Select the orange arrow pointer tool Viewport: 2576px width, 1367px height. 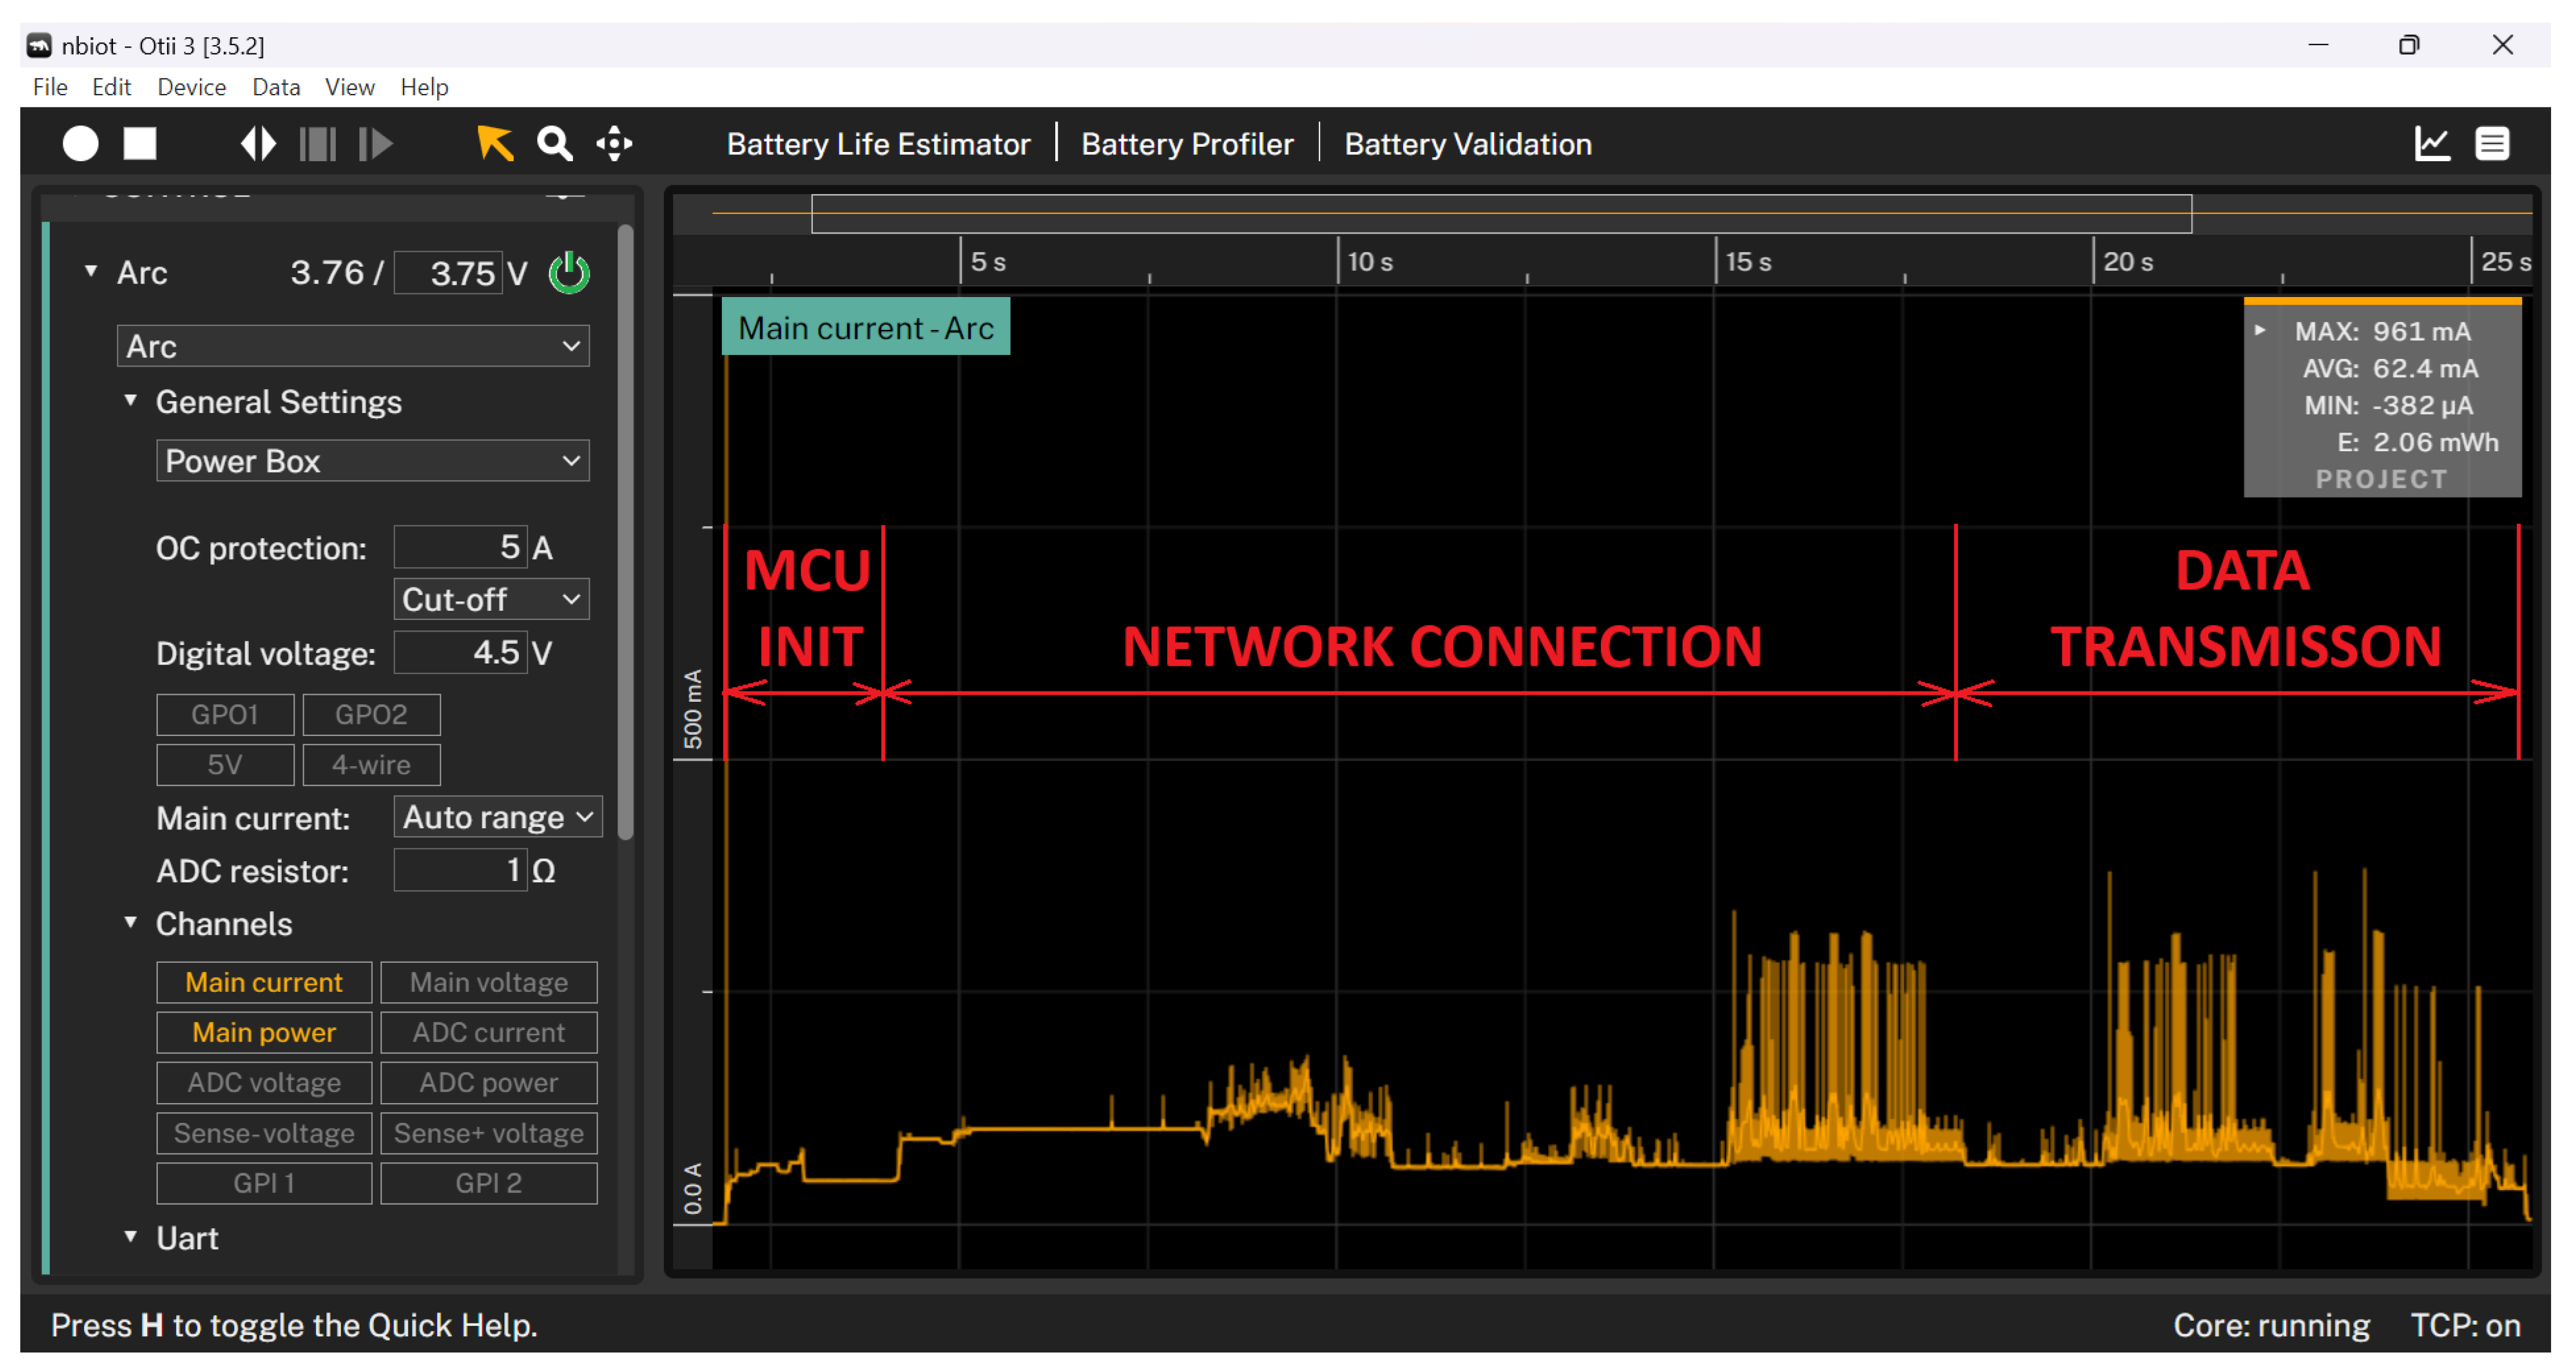click(495, 144)
